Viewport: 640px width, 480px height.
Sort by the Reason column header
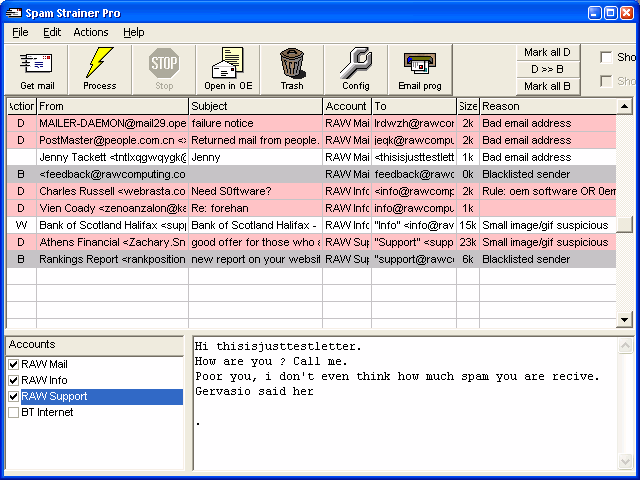coord(545,106)
